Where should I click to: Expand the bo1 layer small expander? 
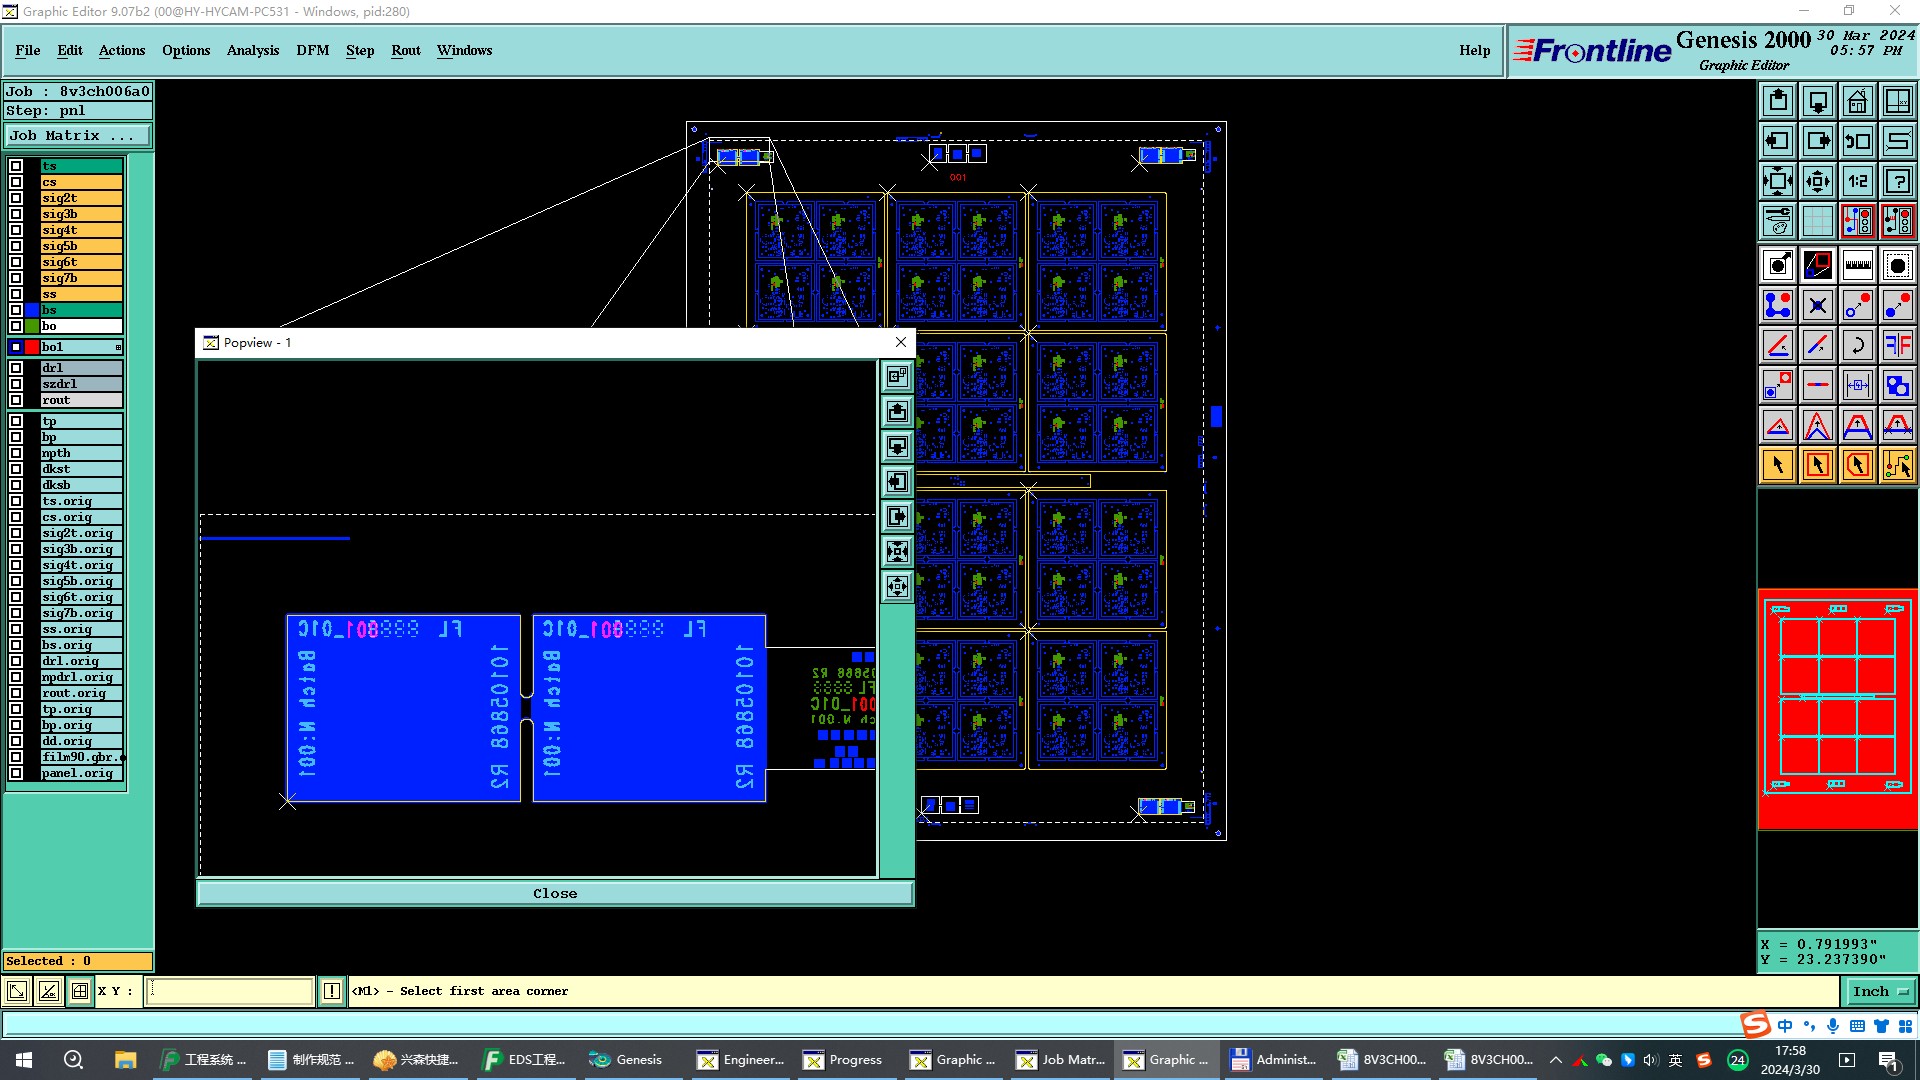(x=118, y=347)
